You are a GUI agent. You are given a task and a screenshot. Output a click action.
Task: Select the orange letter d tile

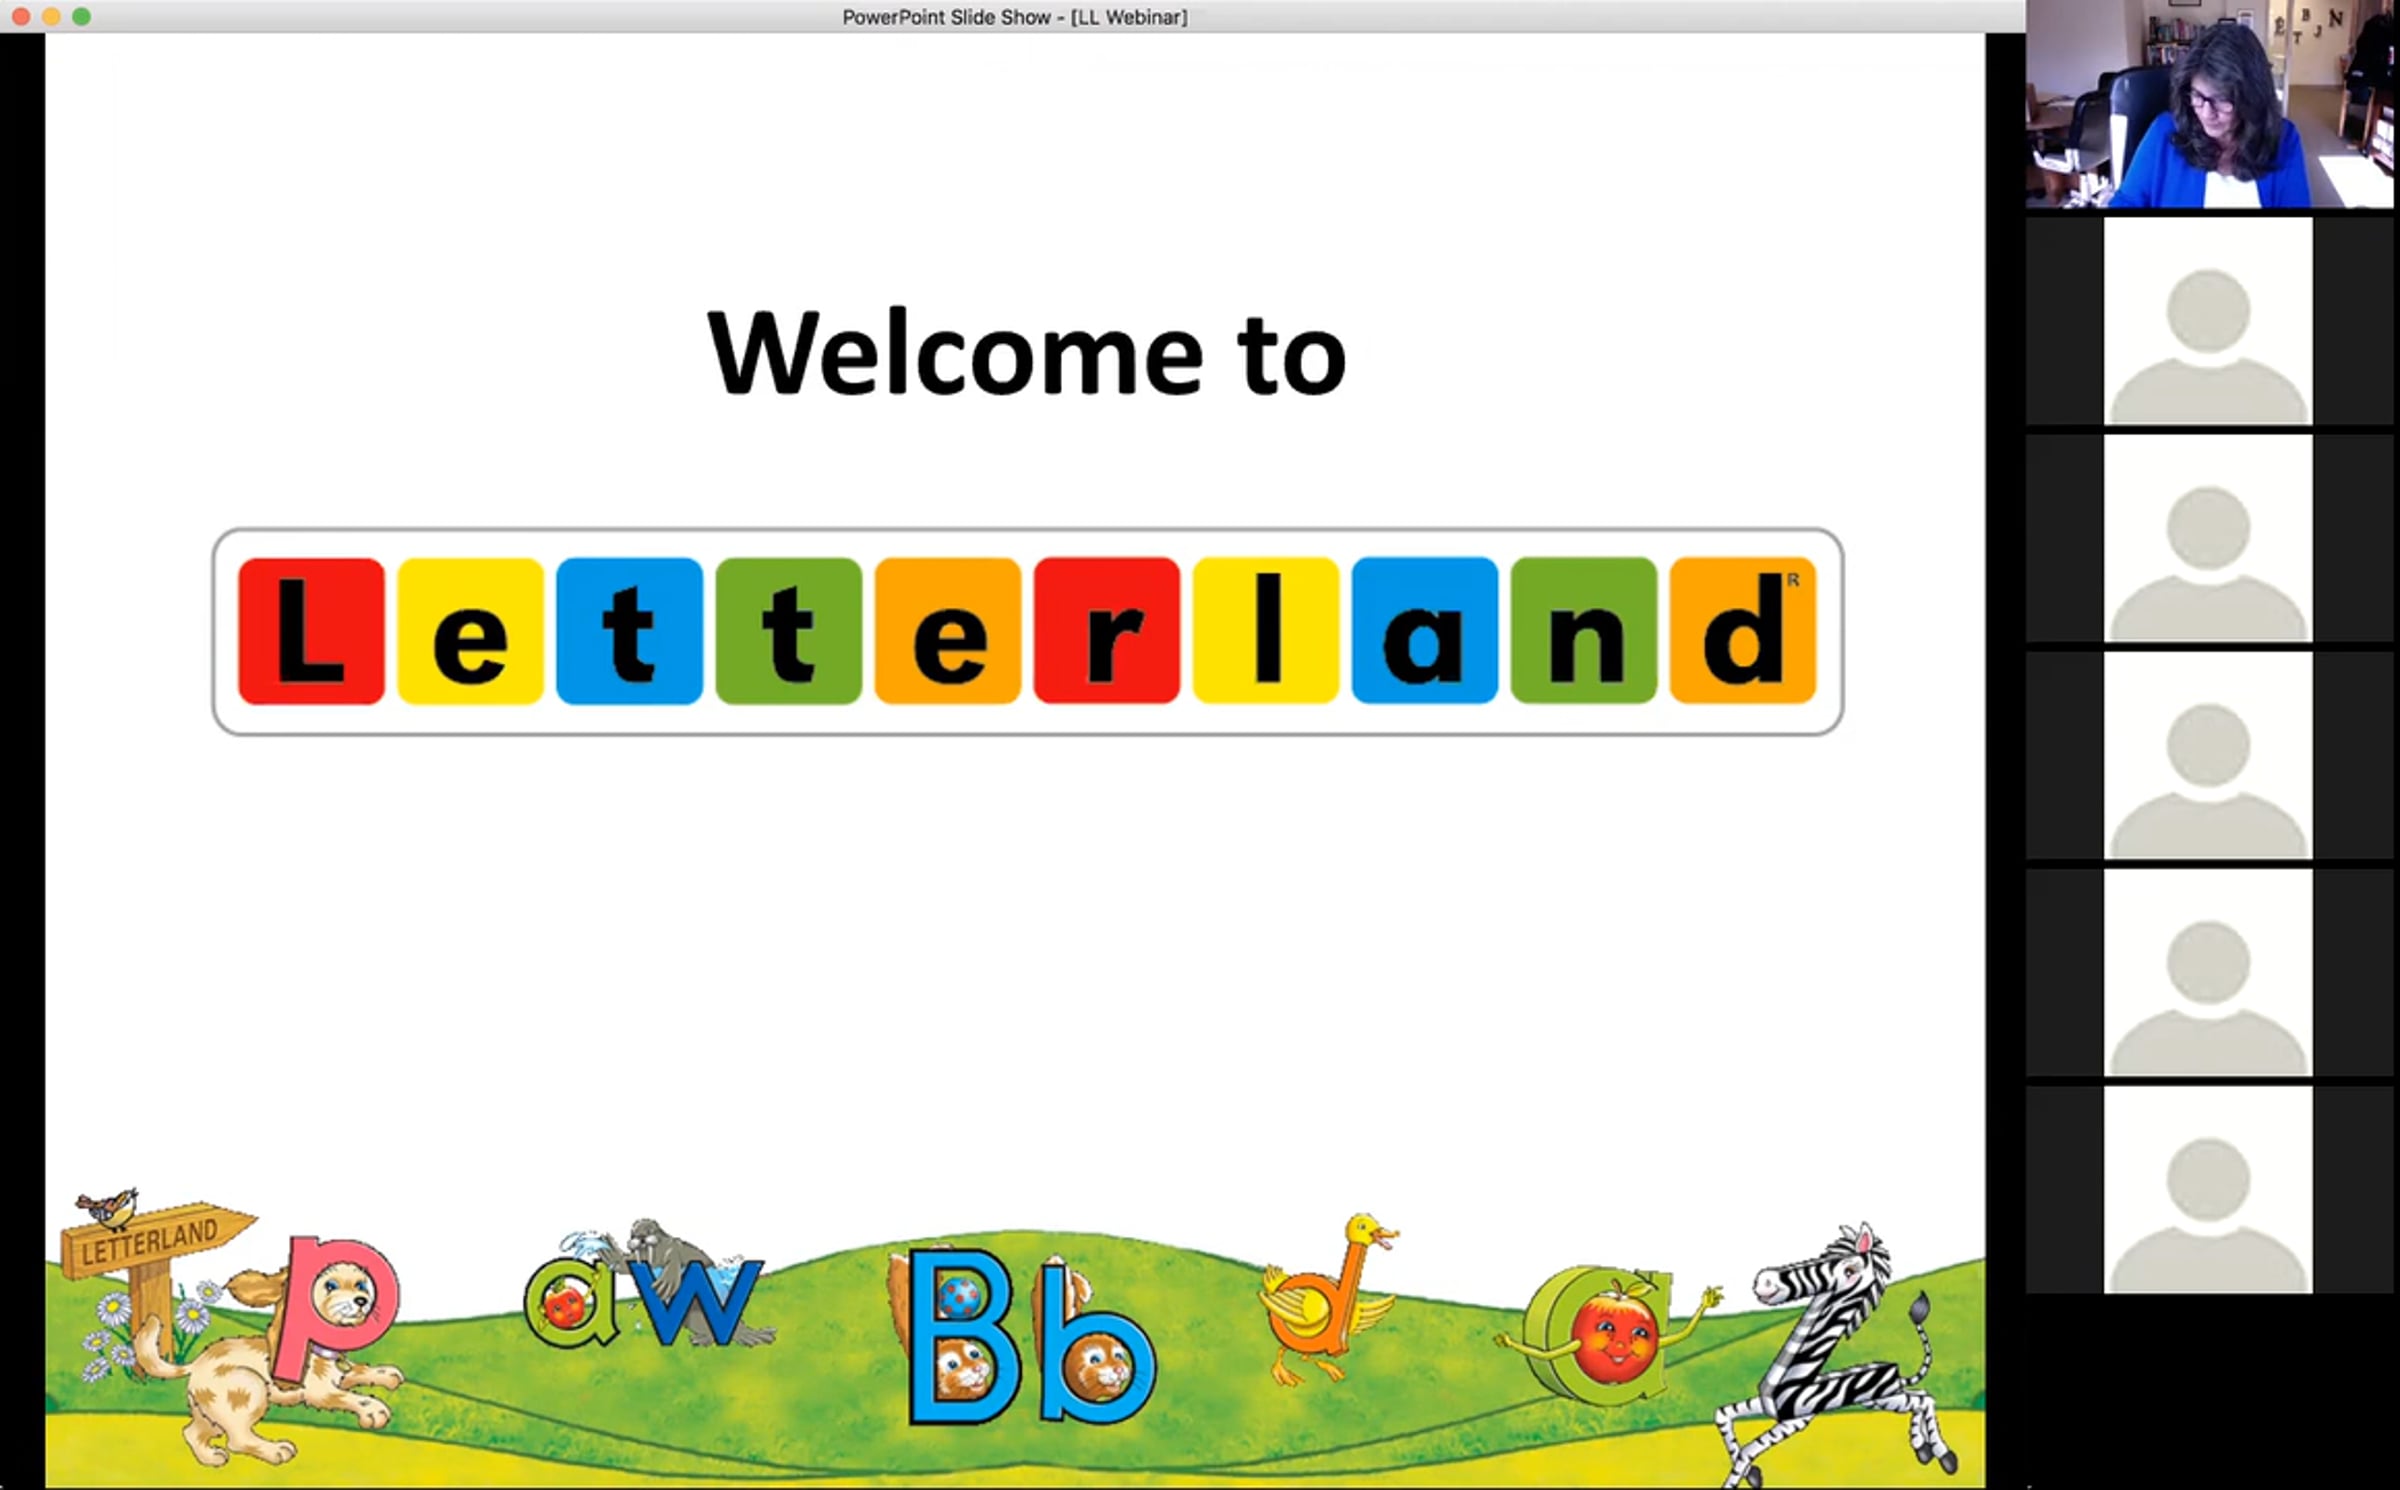(1742, 631)
